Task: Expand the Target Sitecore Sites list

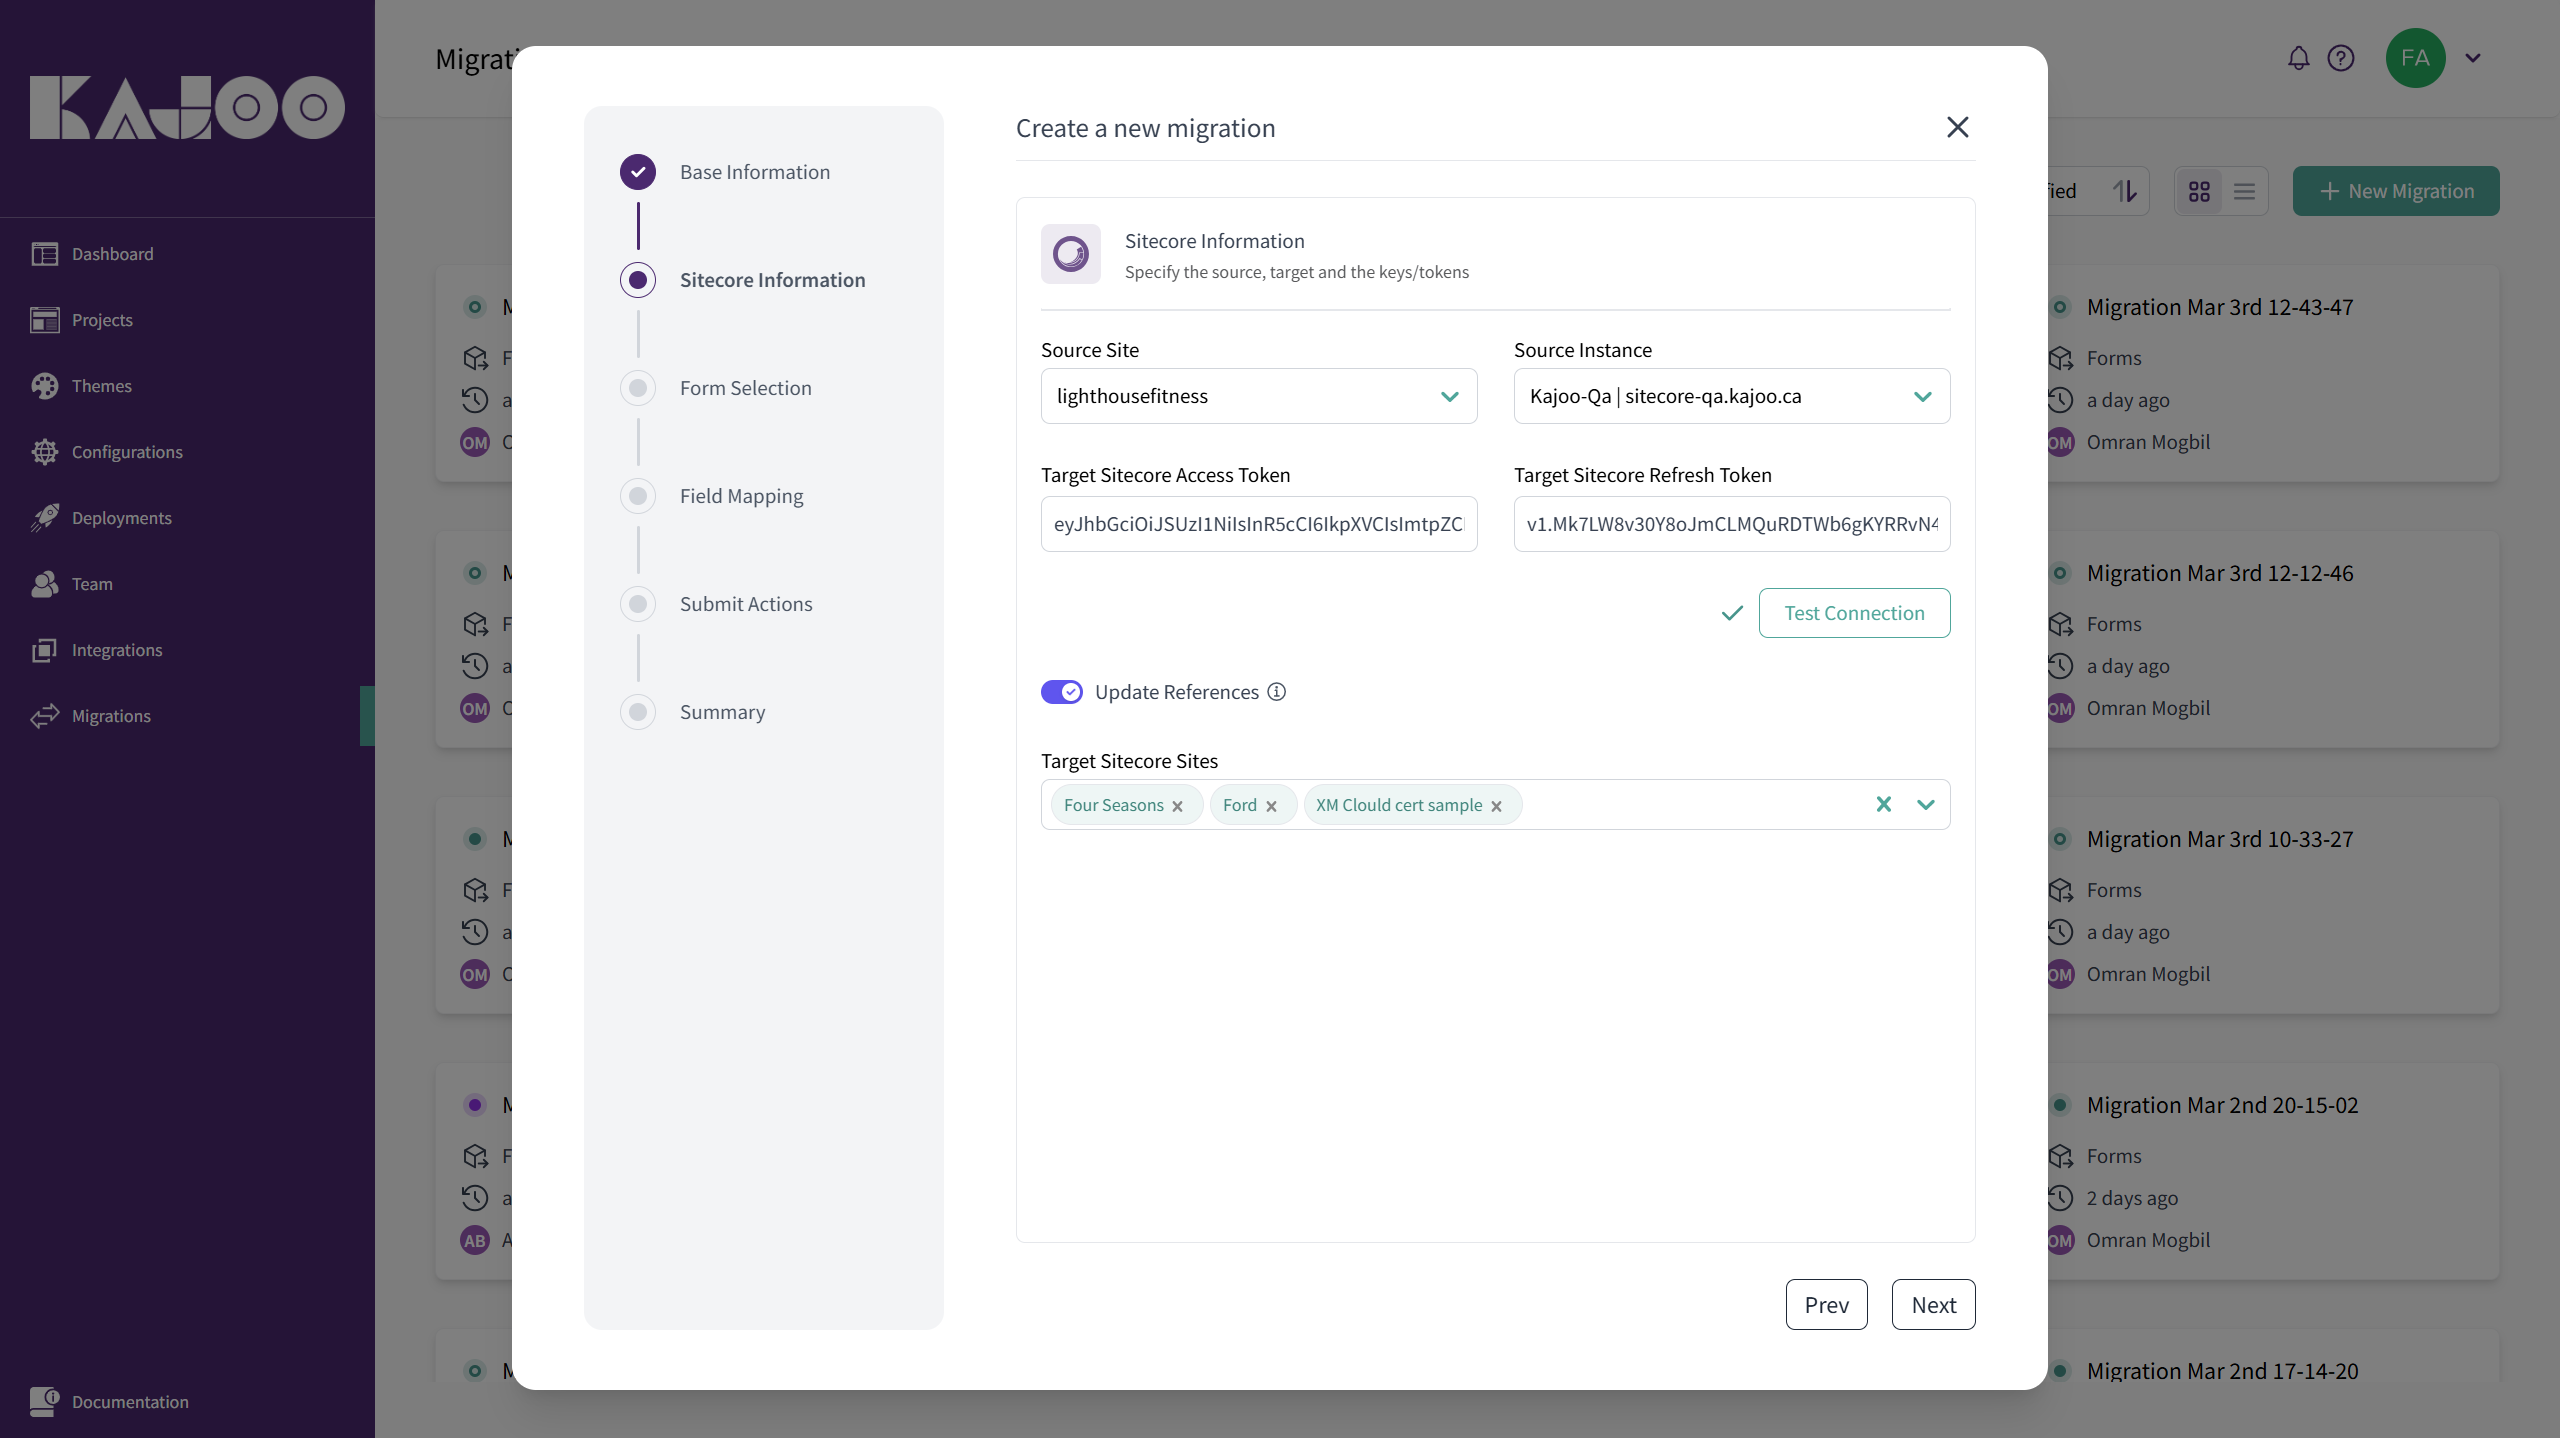Action: pyautogui.click(x=1925, y=804)
